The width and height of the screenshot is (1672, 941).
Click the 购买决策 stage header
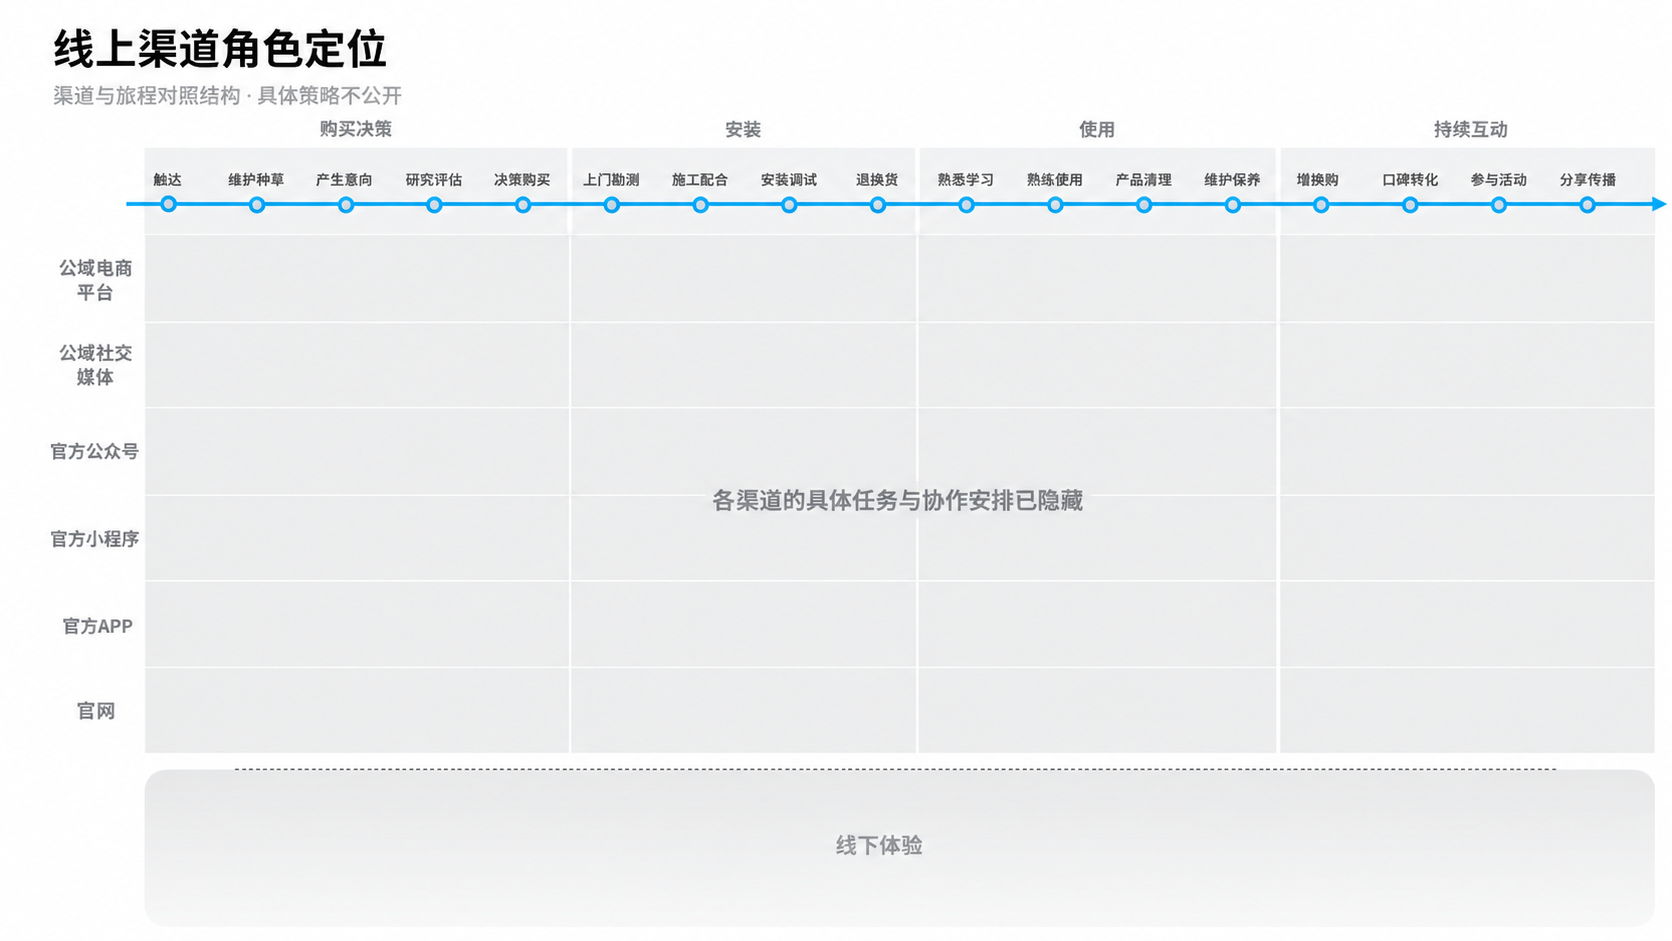coord(356,129)
